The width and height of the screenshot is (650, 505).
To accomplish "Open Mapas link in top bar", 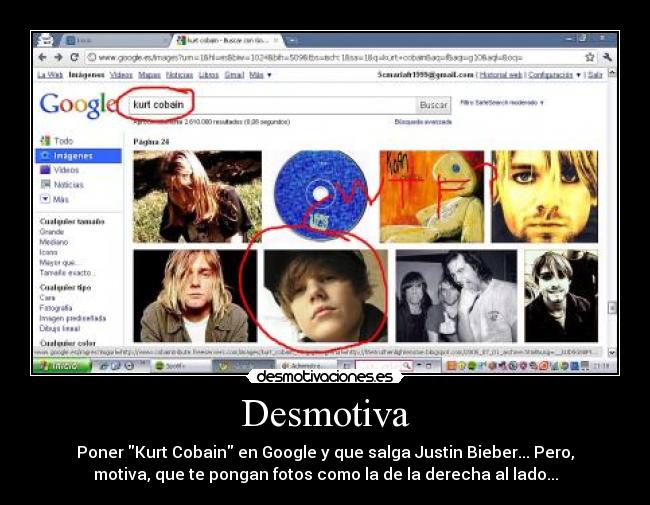I will pyautogui.click(x=149, y=75).
